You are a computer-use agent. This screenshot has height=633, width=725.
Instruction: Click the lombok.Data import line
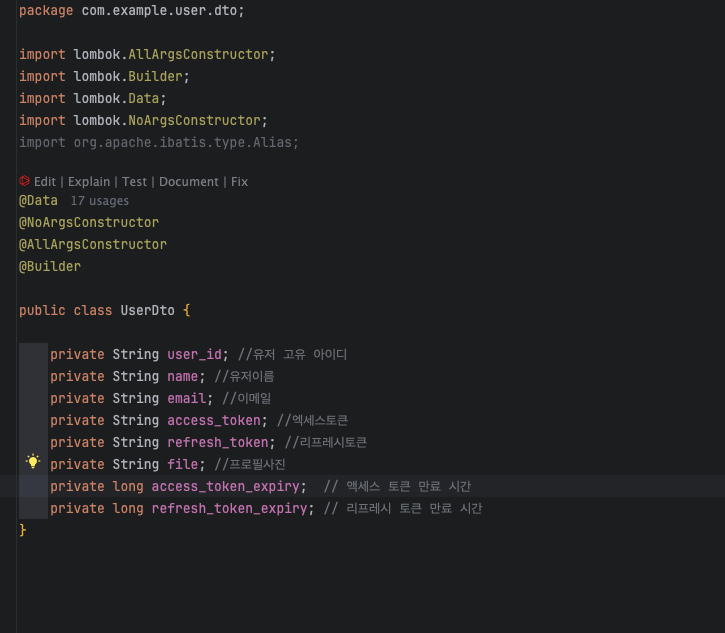coord(92,98)
